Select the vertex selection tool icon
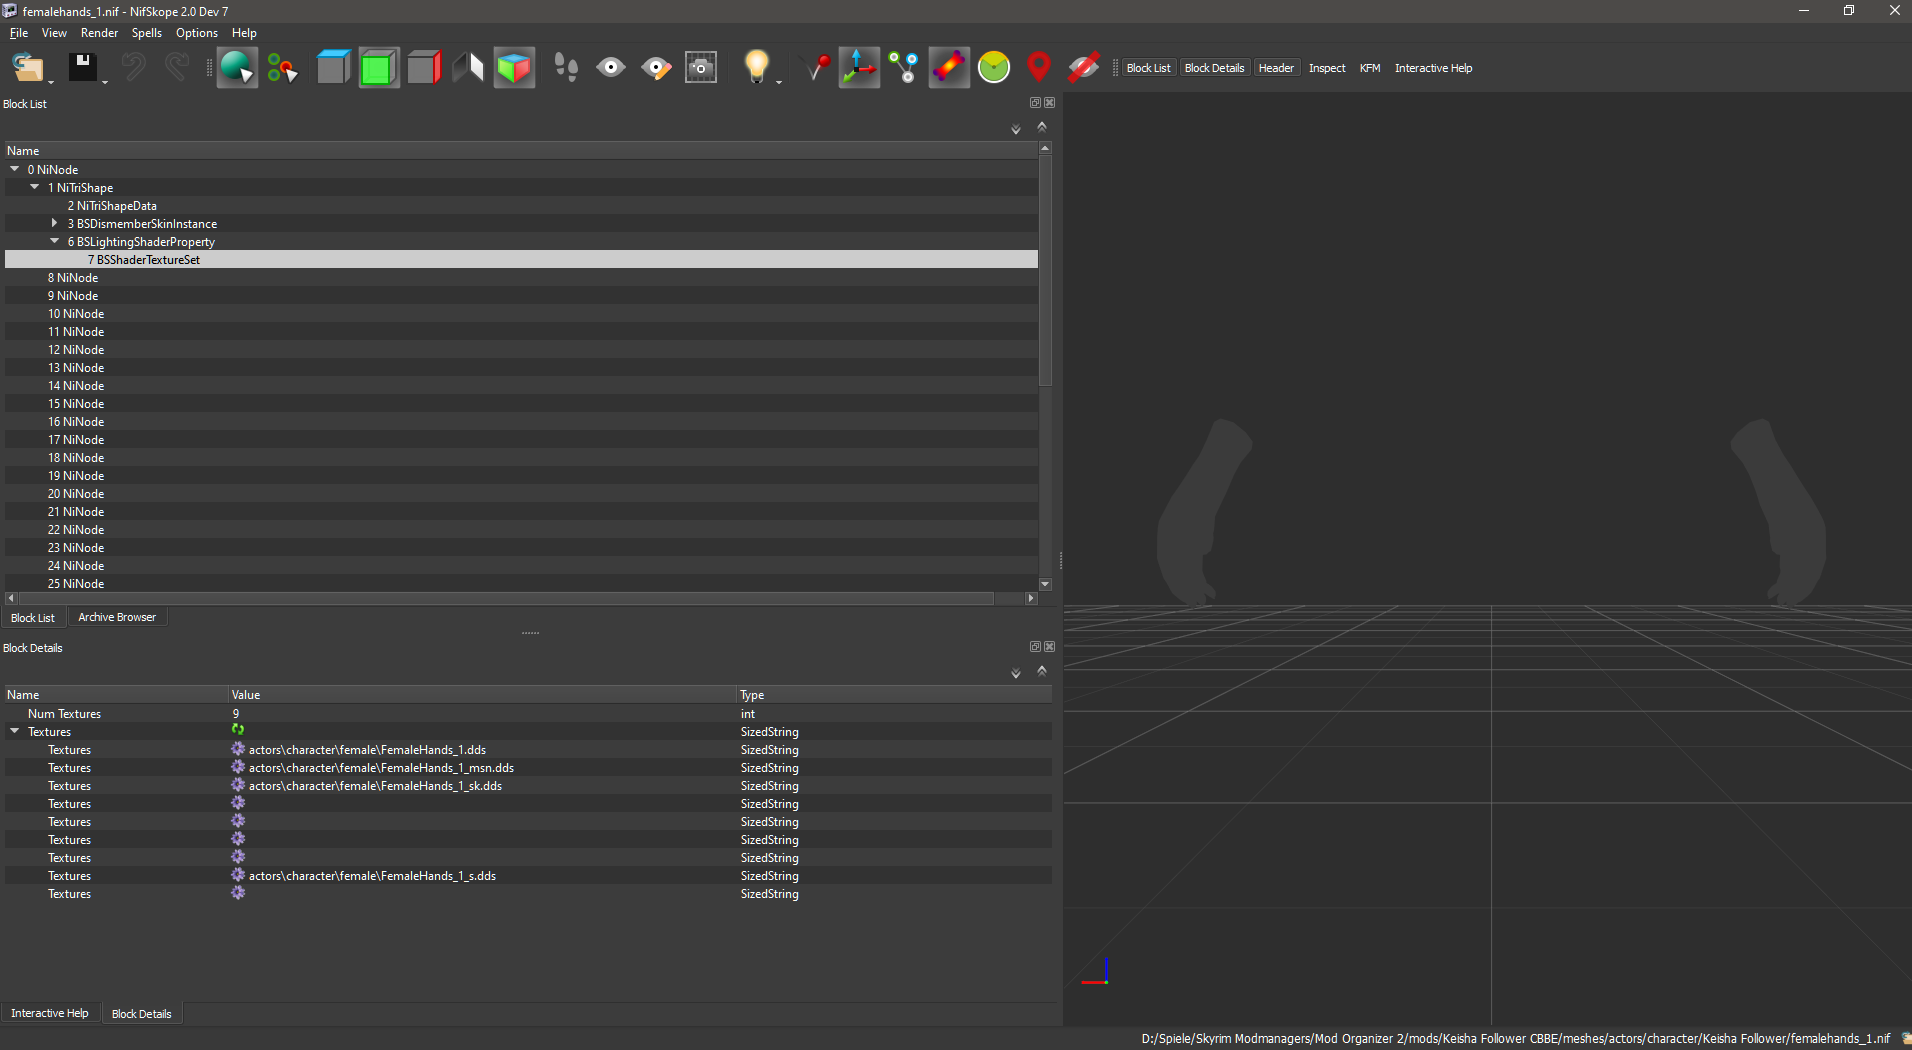This screenshot has height=1050, width=1912. click(283, 68)
